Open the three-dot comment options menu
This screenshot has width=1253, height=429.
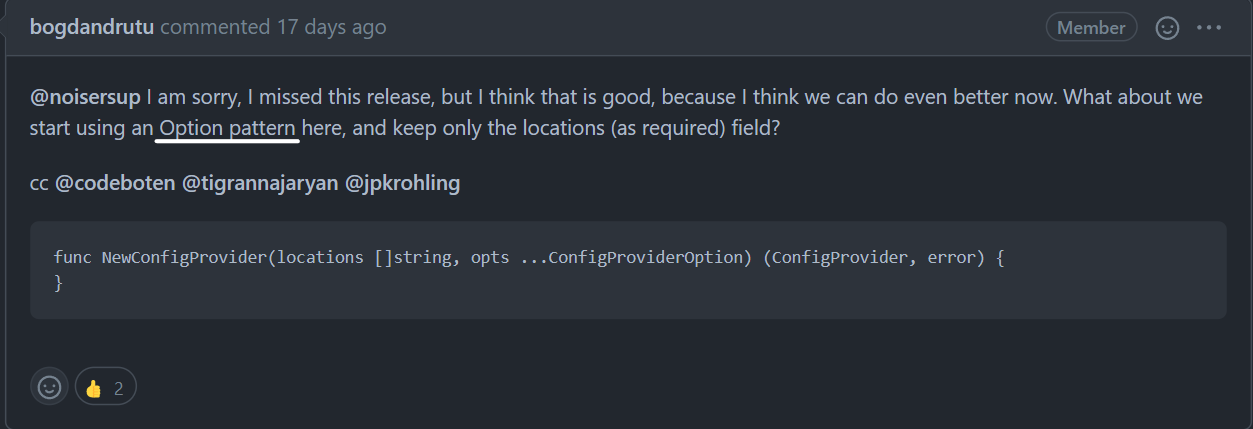click(x=1209, y=28)
